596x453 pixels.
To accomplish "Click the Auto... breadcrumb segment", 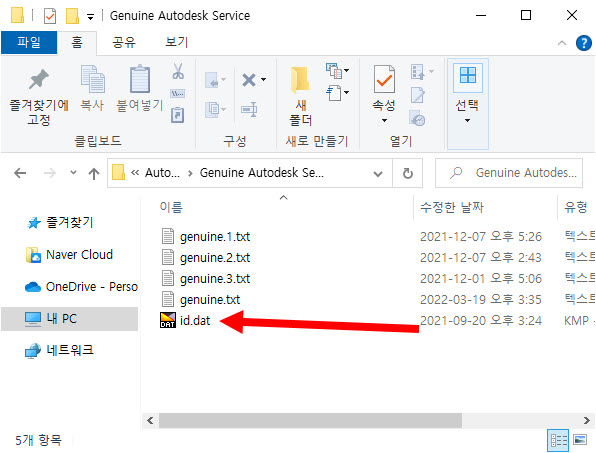I will pos(162,173).
